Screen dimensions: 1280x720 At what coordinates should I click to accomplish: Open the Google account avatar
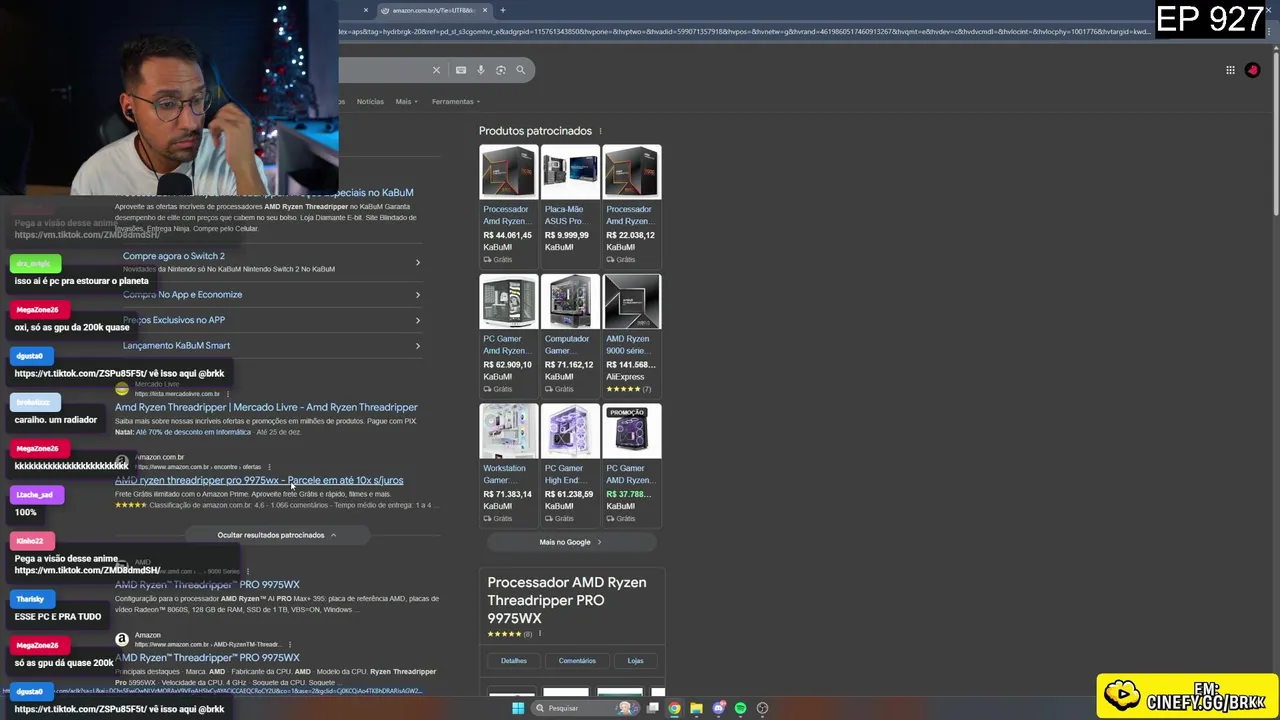click(x=1252, y=70)
